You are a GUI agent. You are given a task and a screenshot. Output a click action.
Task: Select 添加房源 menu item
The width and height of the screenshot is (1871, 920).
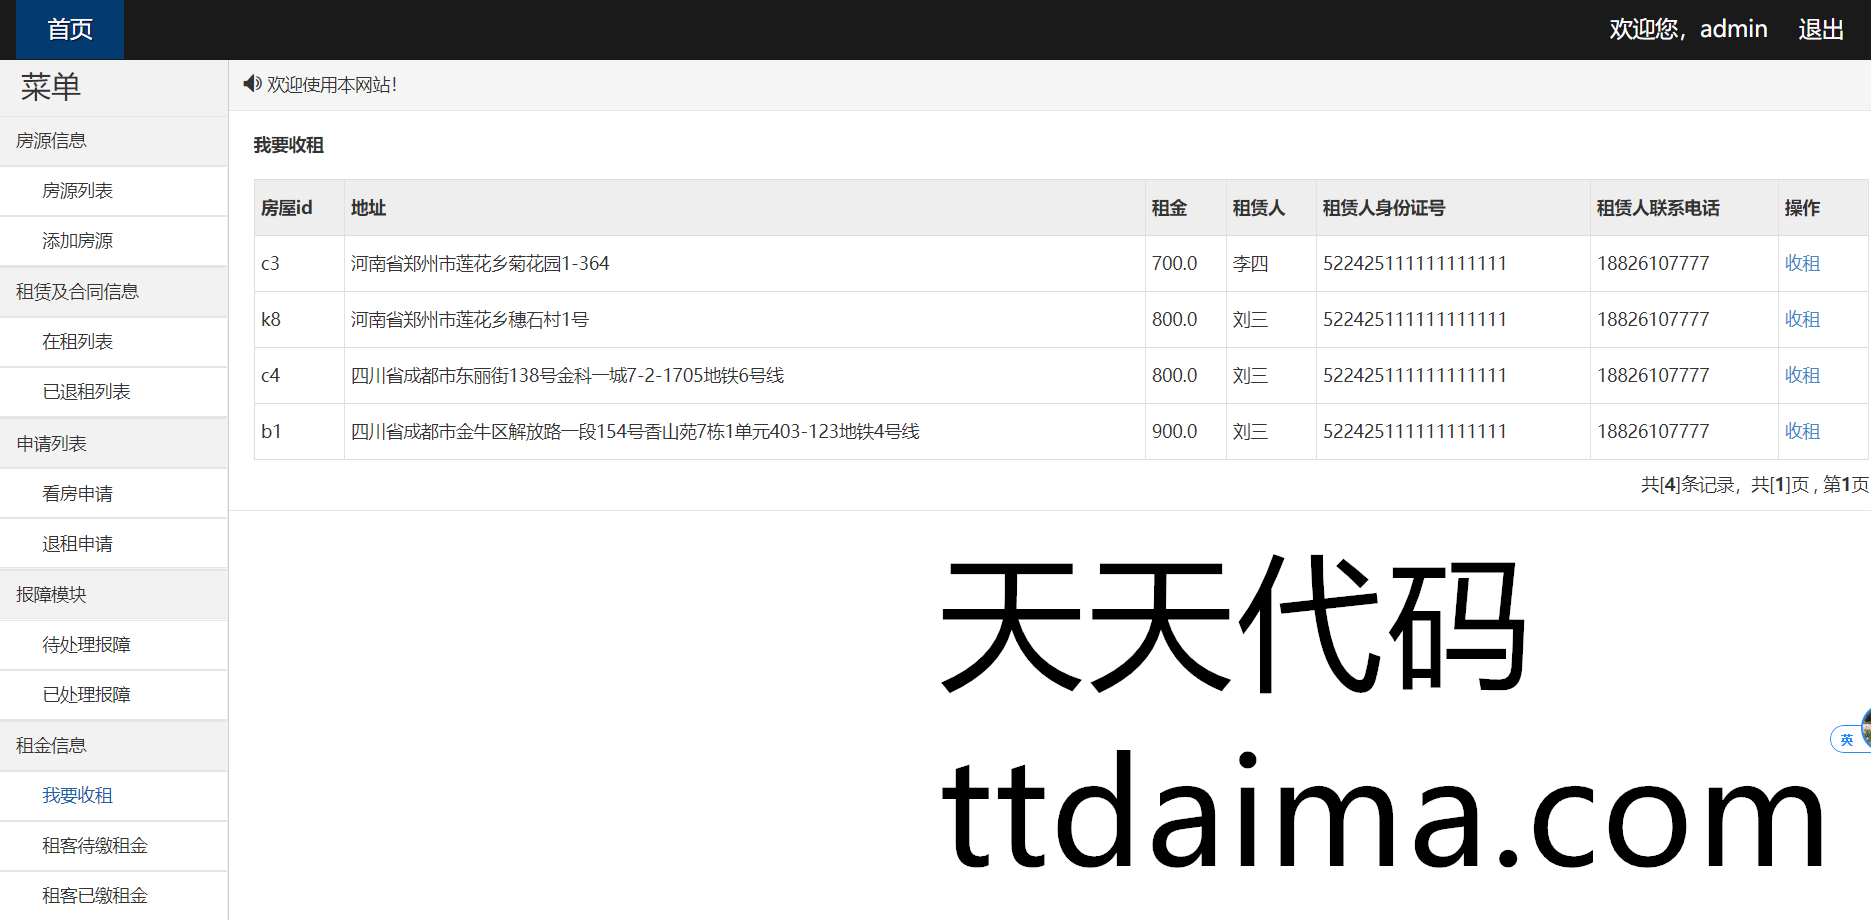78,241
